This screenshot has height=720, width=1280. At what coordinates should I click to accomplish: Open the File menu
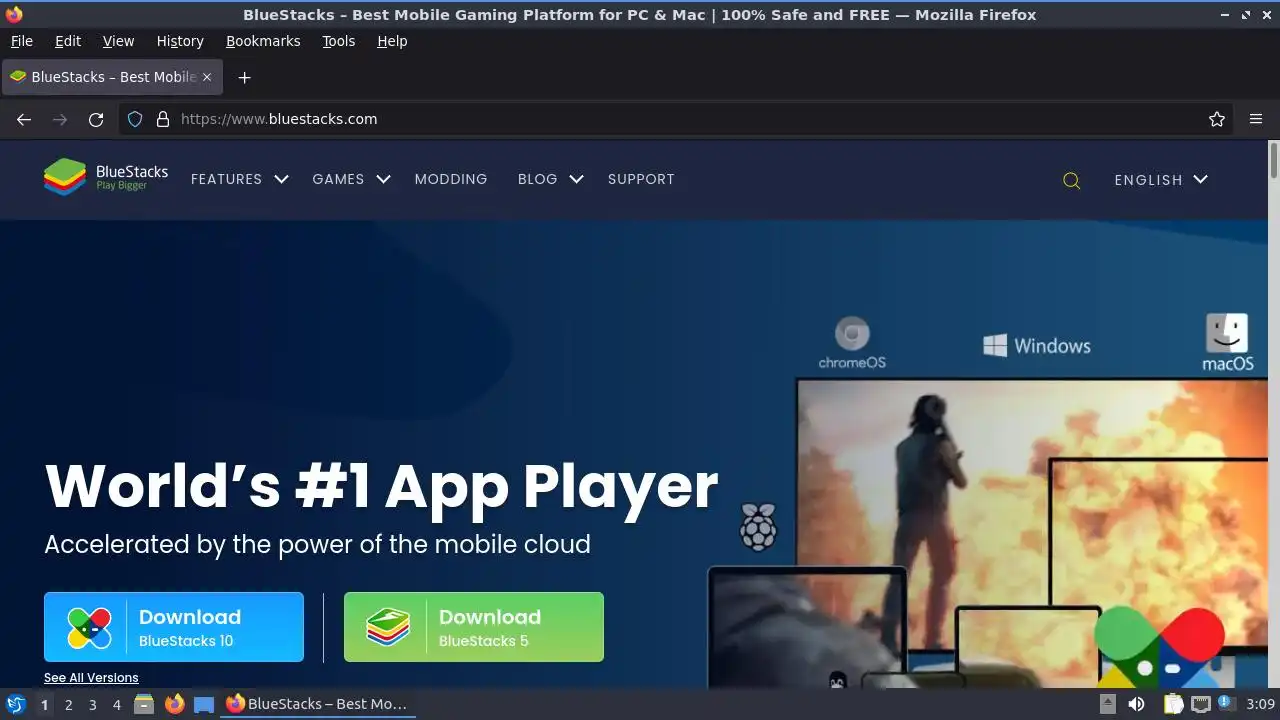click(x=21, y=41)
